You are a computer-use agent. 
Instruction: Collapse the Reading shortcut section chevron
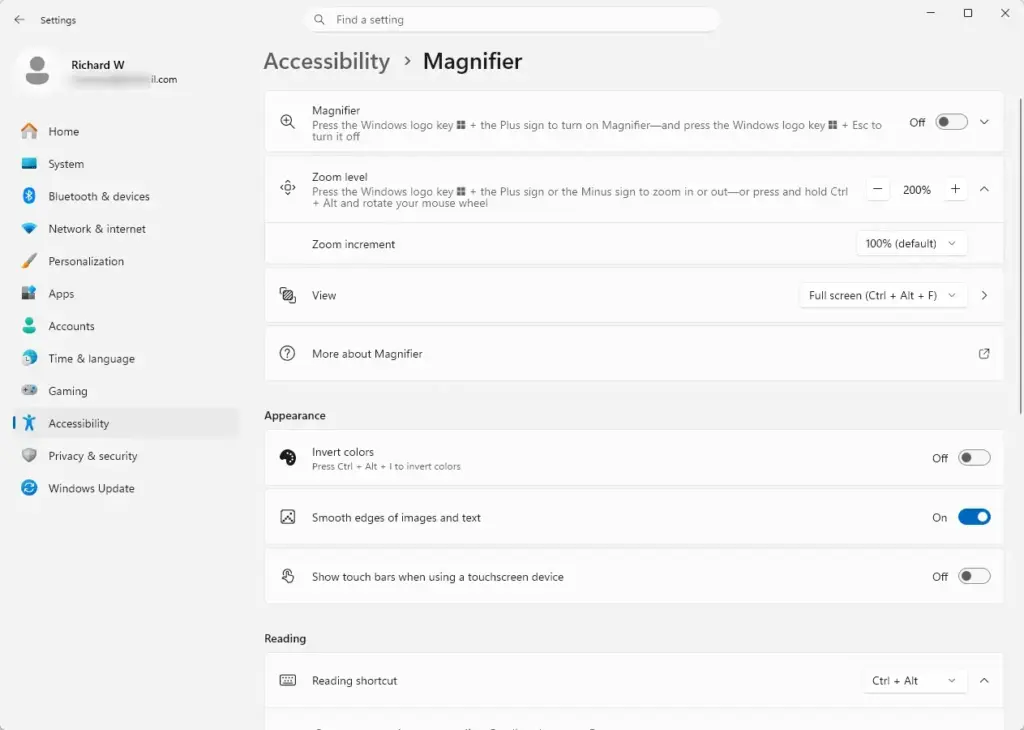pos(984,680)
